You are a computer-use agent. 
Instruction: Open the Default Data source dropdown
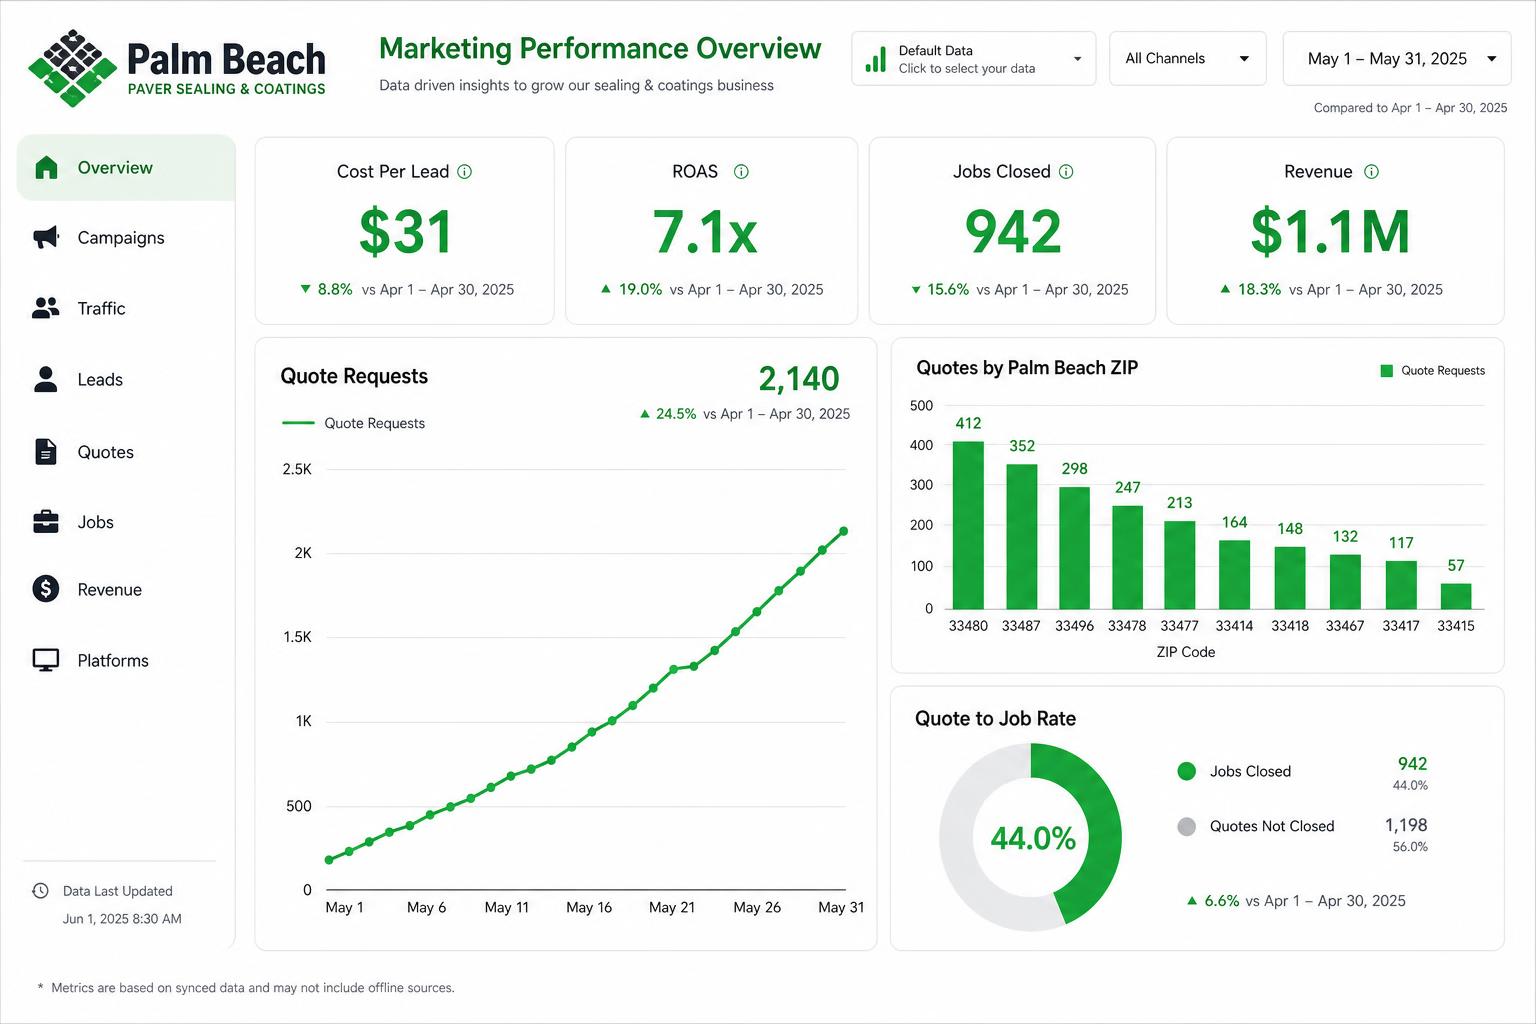coord(974,59)
